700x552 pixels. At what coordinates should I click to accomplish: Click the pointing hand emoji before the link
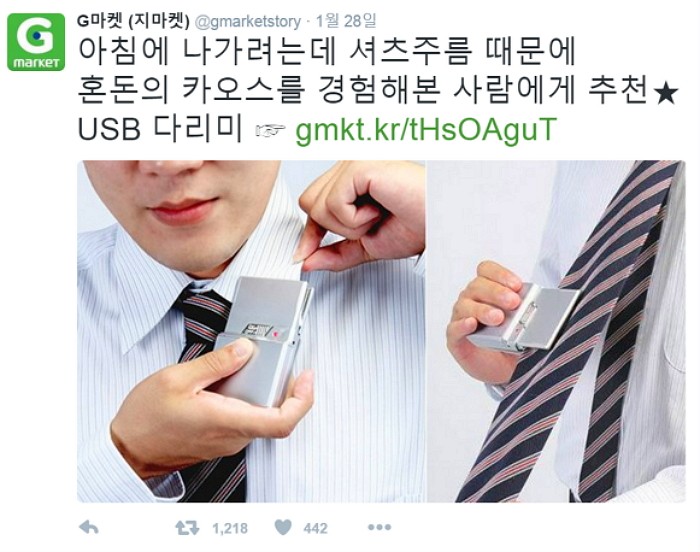[269, 130]
